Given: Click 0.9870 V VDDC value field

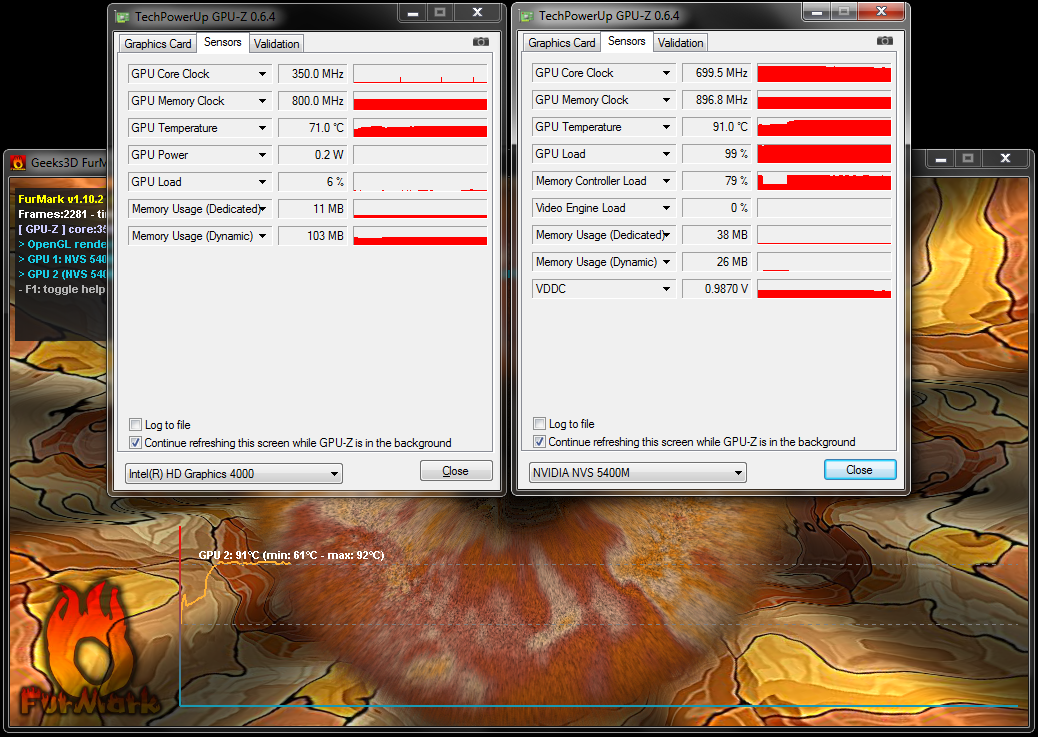Looking at the screenshot, I should click(x=717, y=289).
